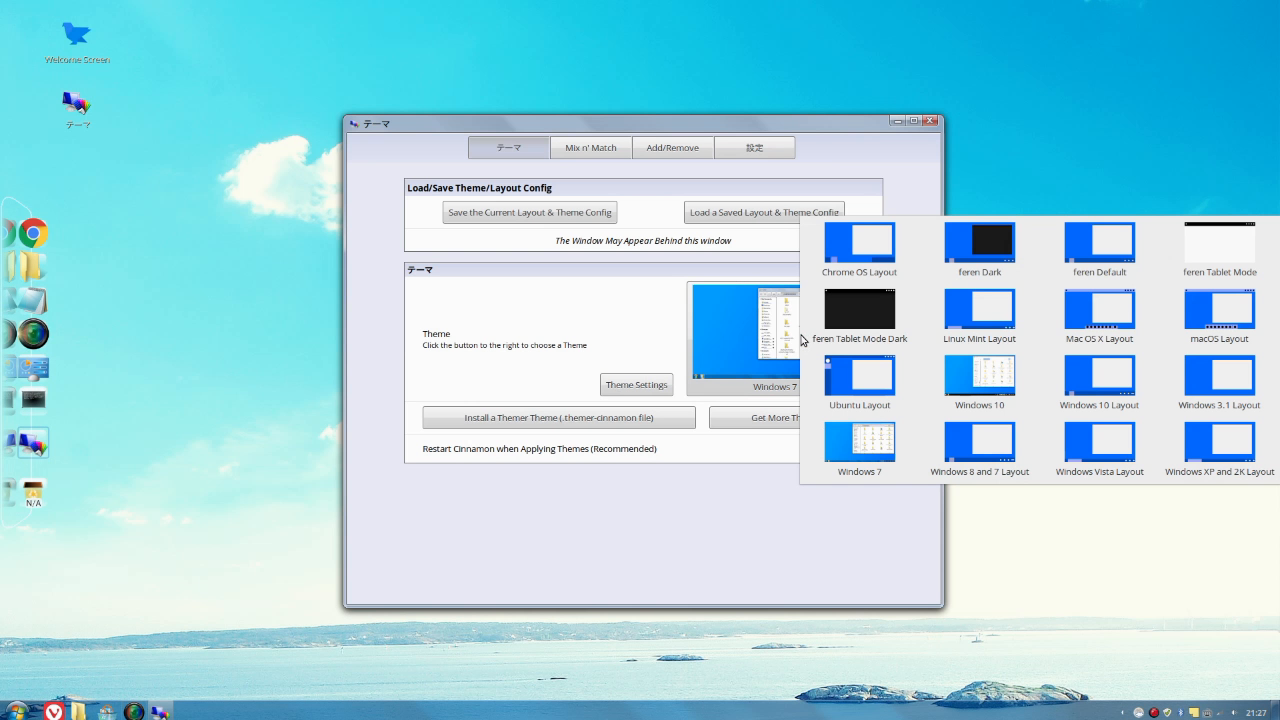This screenshot has height=720, width=1280.
Task: Apply Windows Vista Layout theme
Action: [1099, 450]
